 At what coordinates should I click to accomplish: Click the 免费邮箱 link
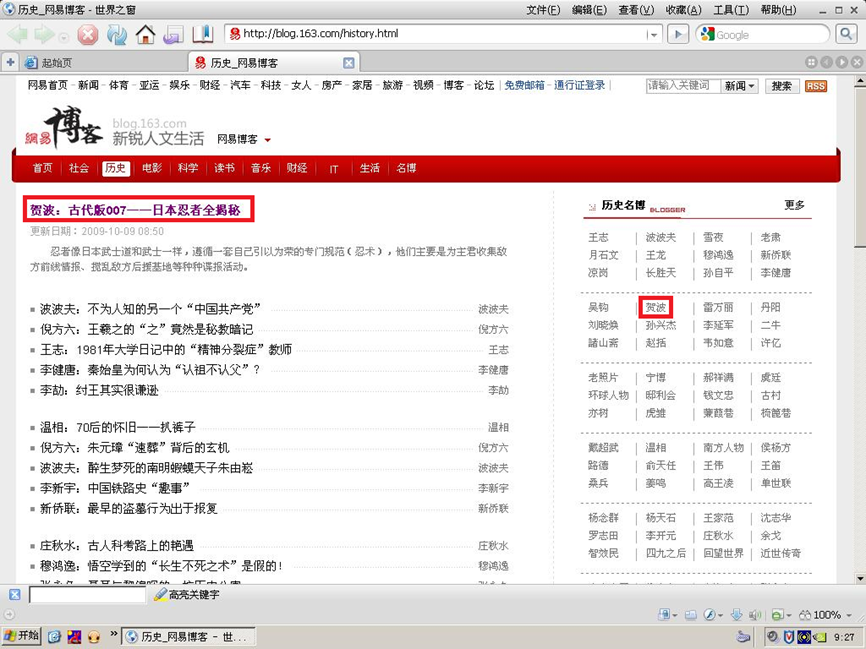coord(524,85)
